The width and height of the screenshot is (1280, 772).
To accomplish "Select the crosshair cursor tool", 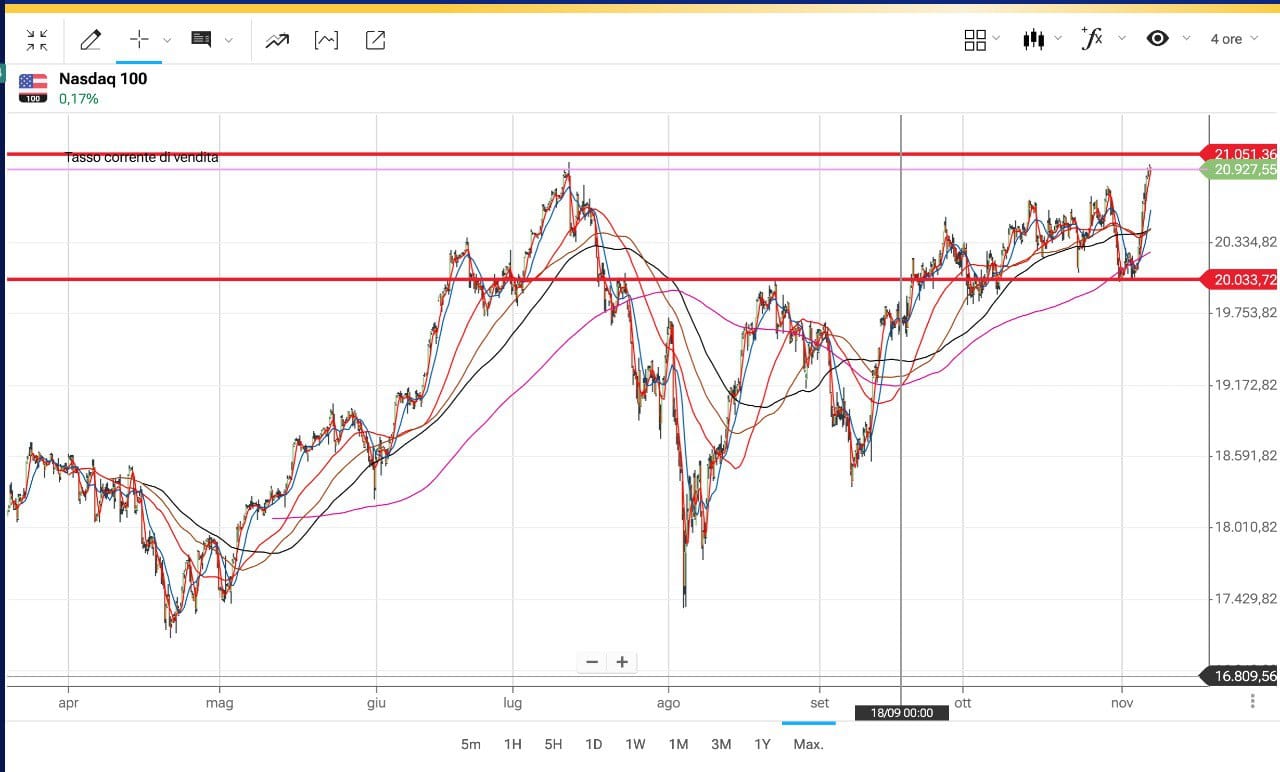I will tap(139, 40).
